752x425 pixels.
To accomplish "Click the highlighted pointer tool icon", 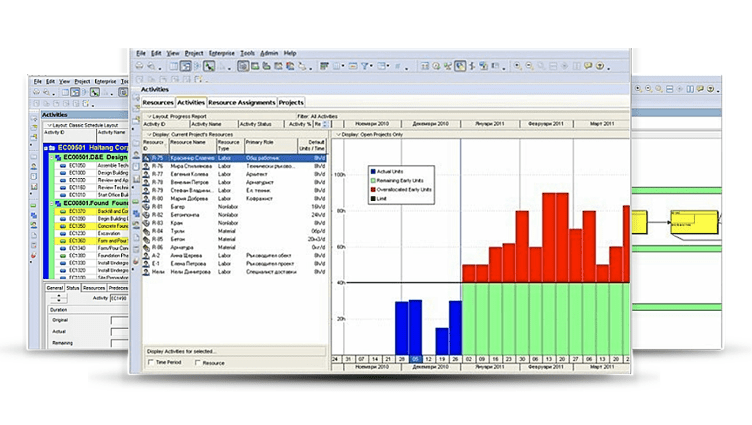I will coord(210,66).
